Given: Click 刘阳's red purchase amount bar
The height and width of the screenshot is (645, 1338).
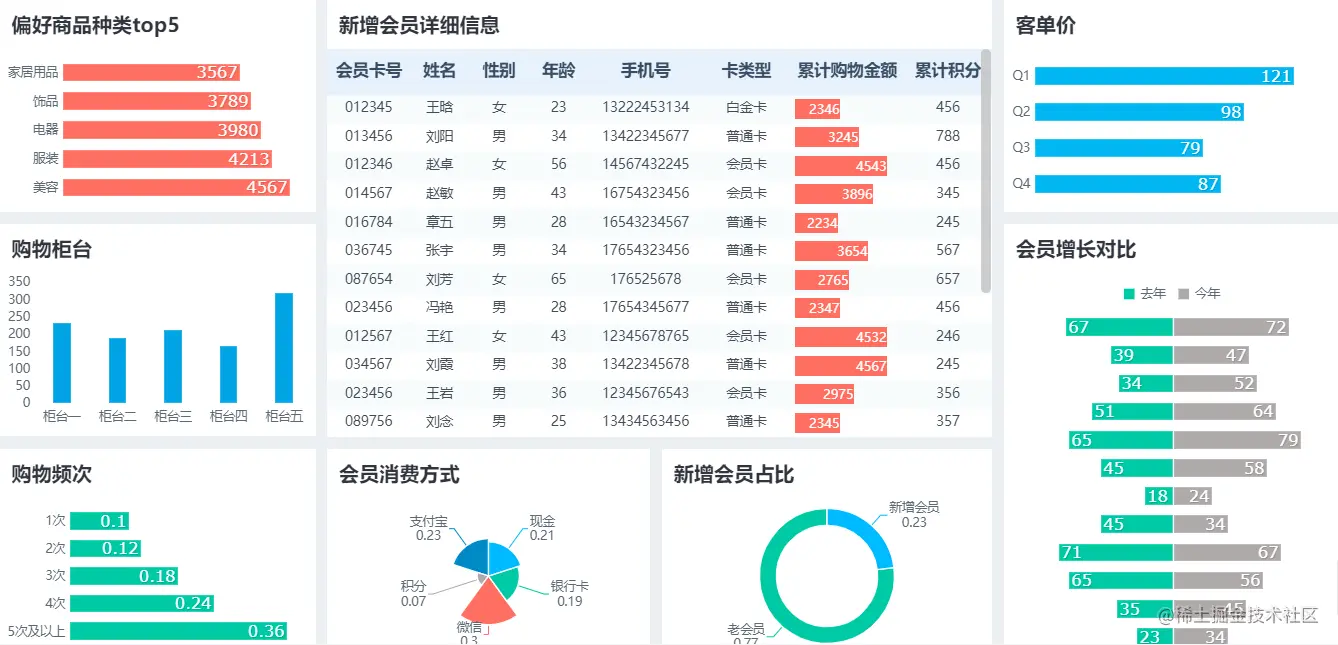Looking at the screenshot, I should (828, 136).
